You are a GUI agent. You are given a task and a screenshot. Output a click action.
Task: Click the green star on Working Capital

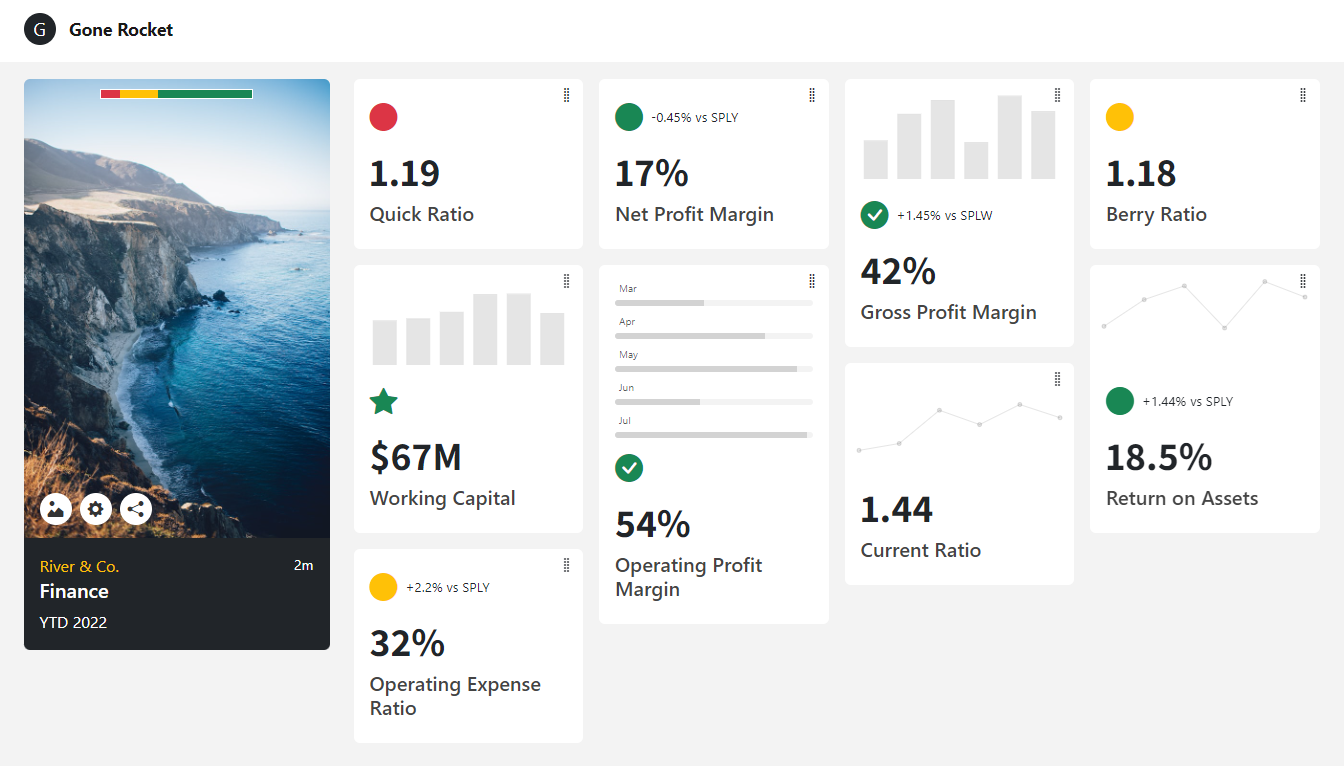(x=384, y=402)
